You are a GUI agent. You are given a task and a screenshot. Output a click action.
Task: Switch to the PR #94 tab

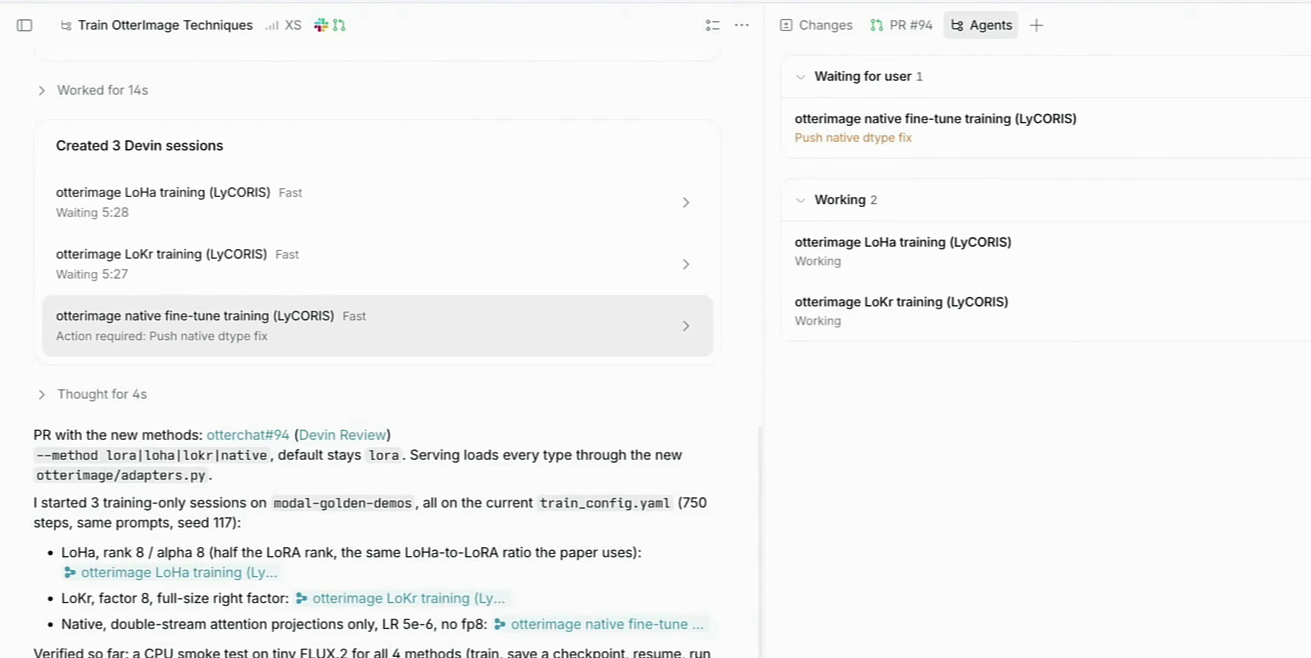pyautogui.click(x=901, y=25)
